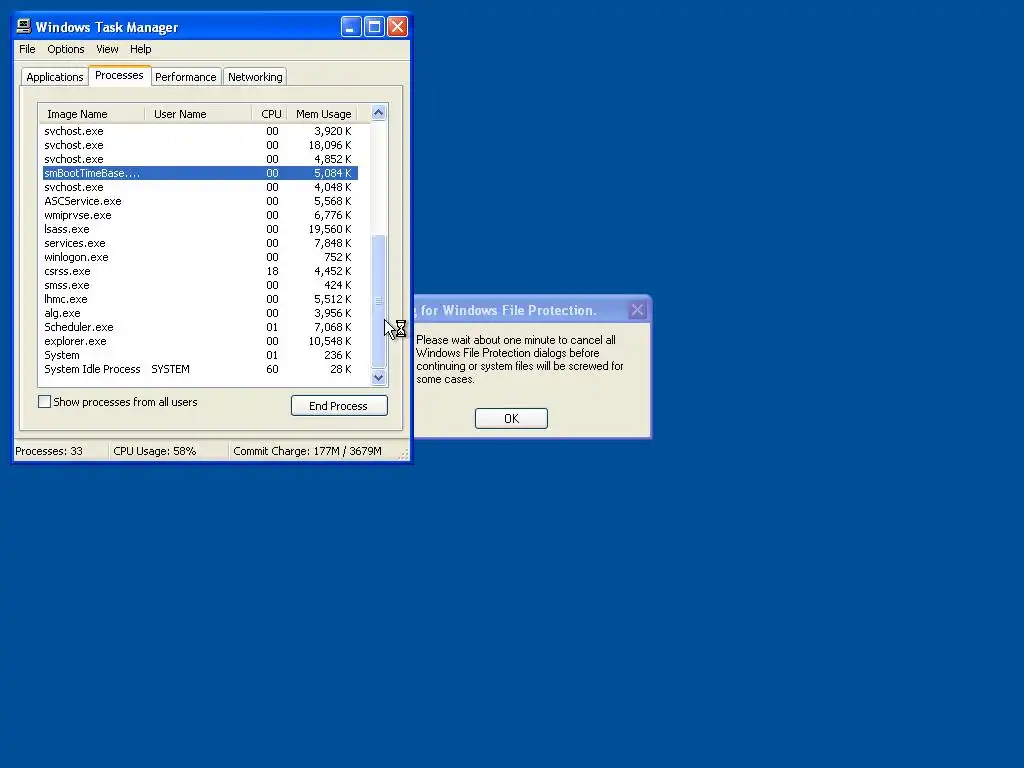1024x768 pixels.
Task: Minimize the Windows Task Manager window
Action: 351,27
